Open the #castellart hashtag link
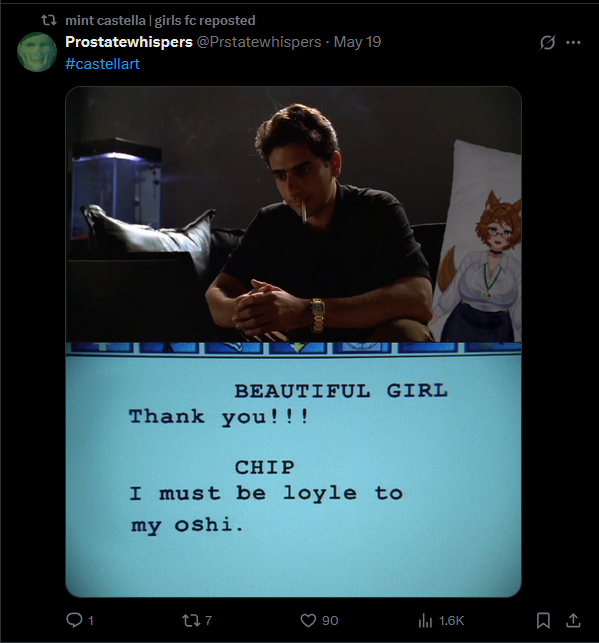Viewport: 599px width, 643px height. 102,64
